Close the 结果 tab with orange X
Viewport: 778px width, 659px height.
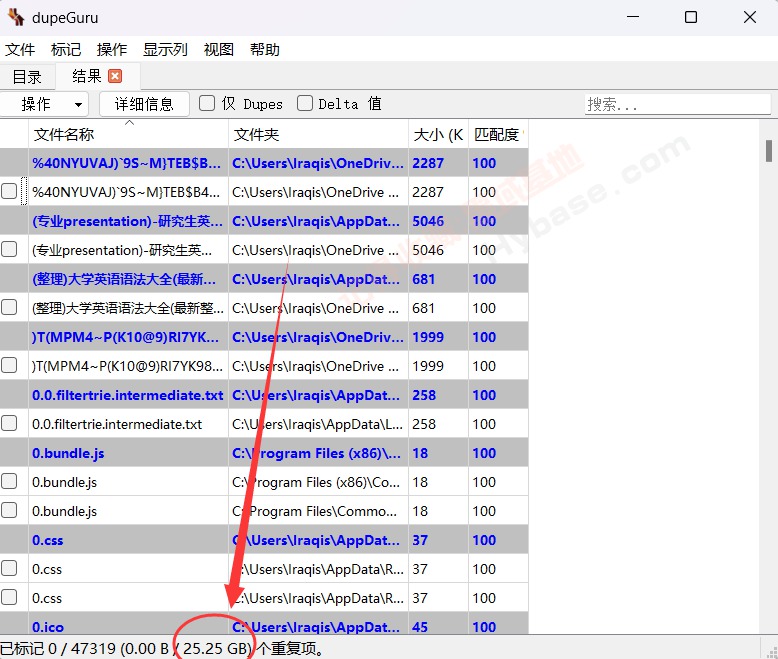pos(115,76)
